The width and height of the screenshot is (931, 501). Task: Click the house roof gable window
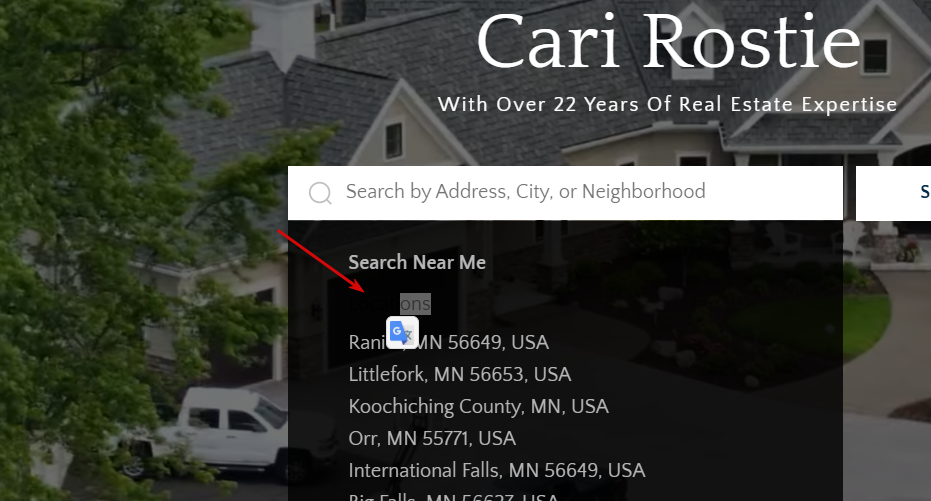pyautogui.click(x=394, y=141)
